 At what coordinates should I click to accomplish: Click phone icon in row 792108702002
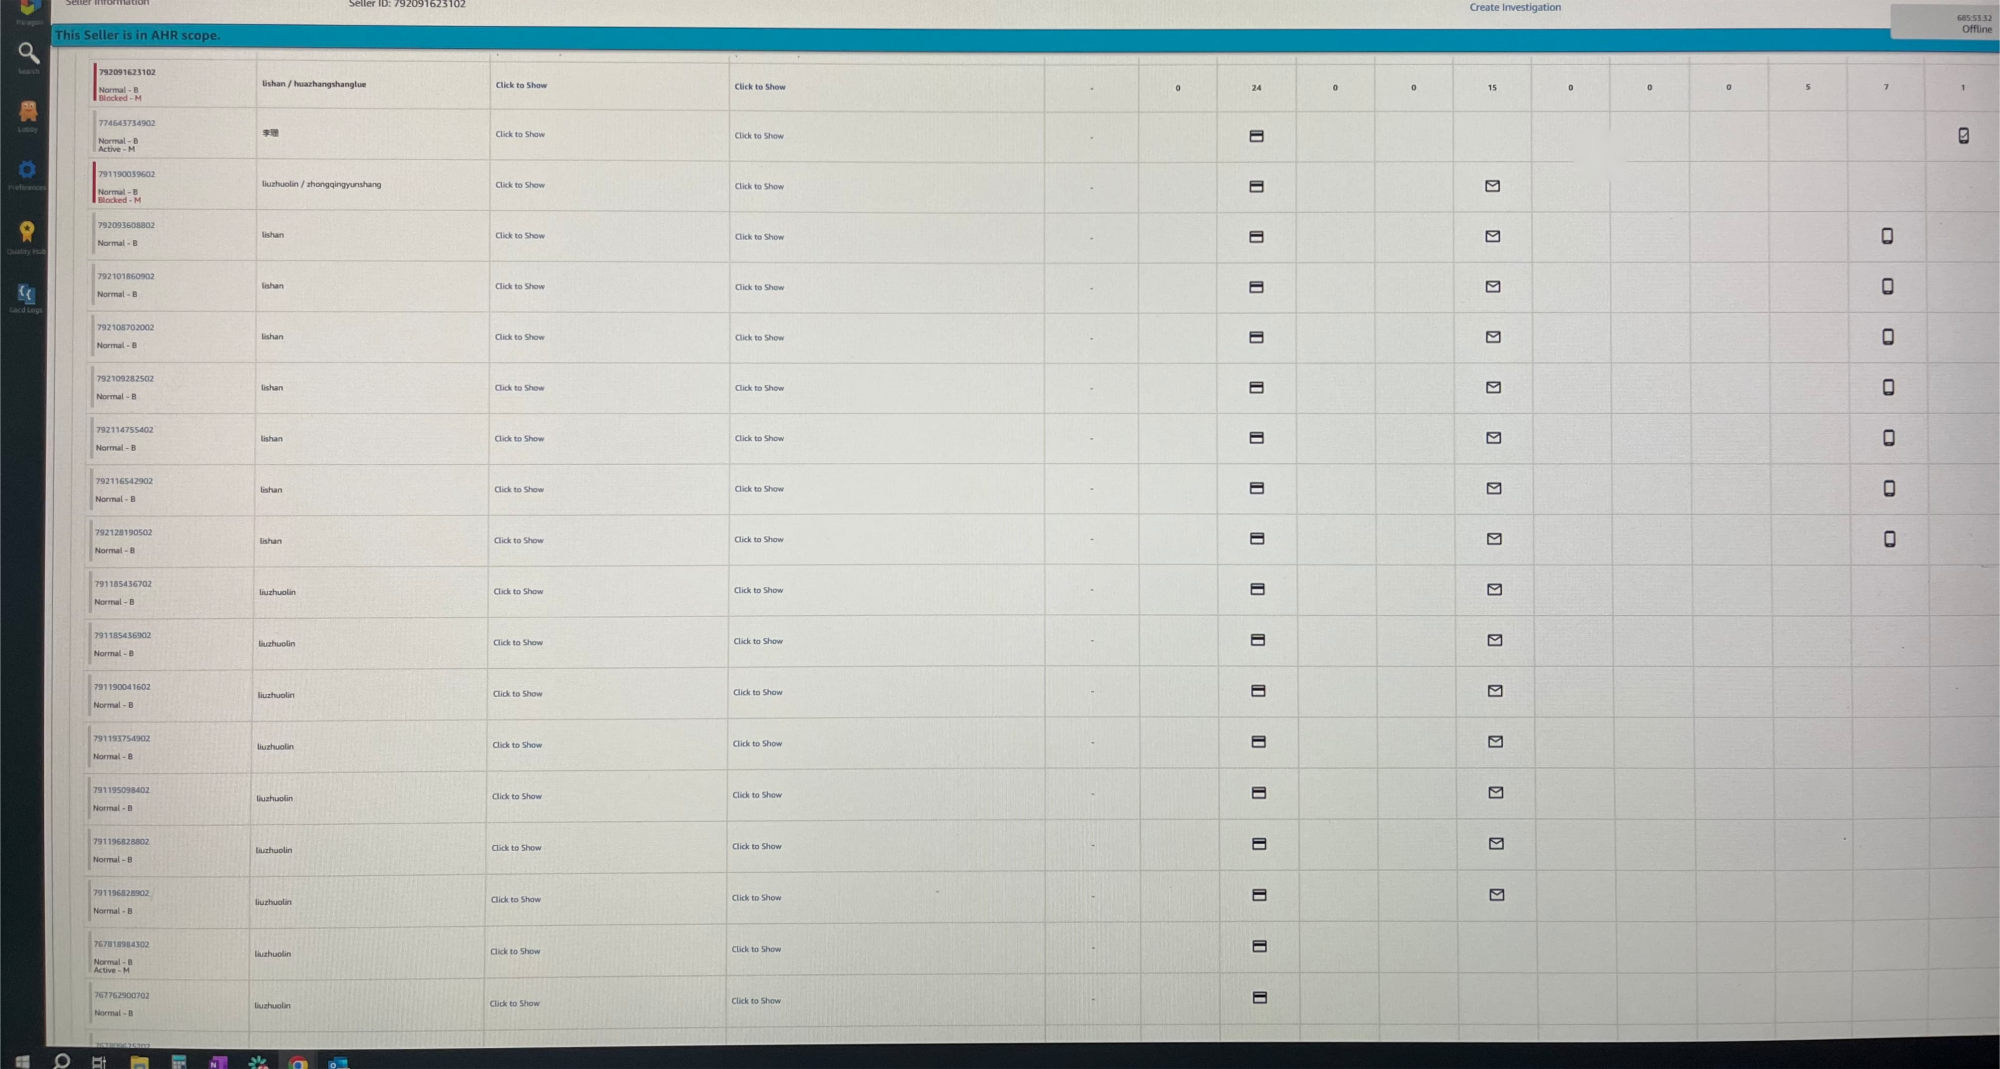click(1888, 337)
